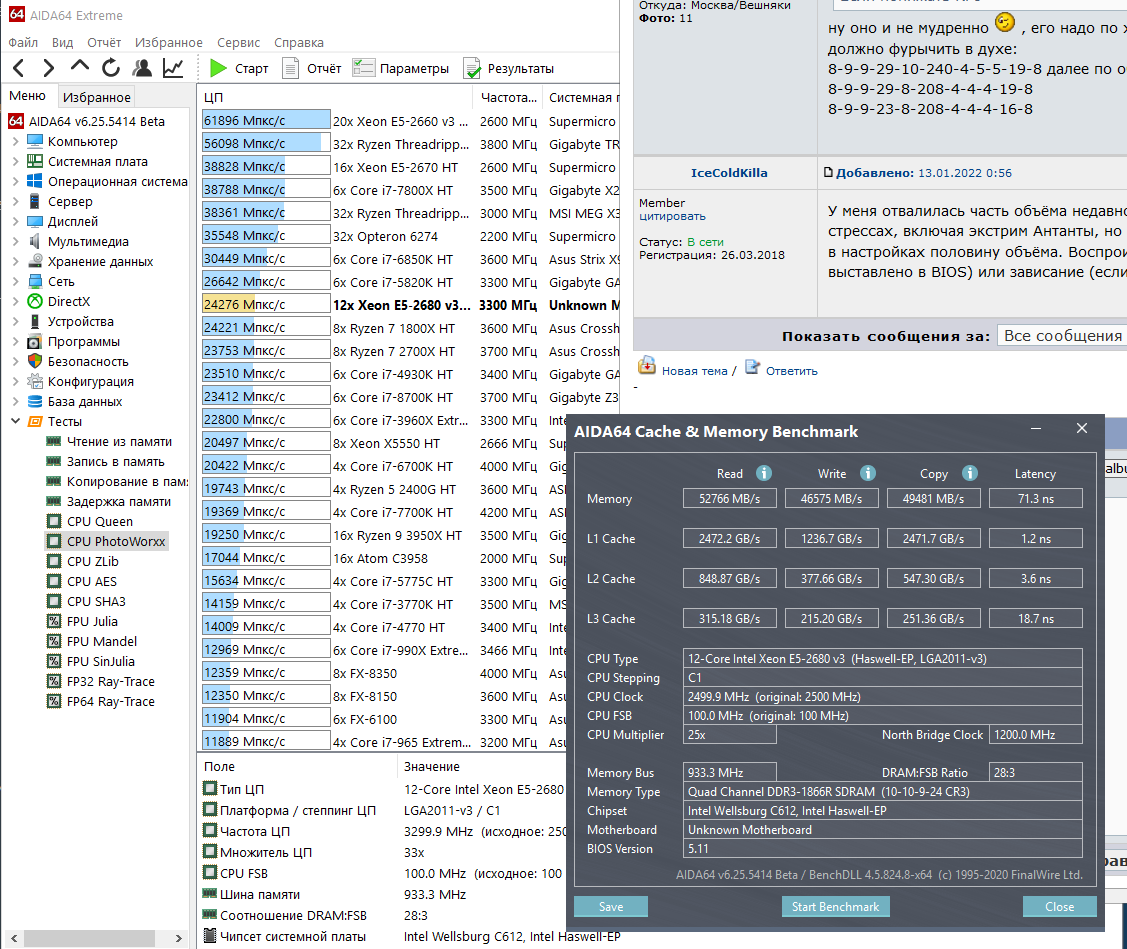
Task: Click Save in benchmark window
Action: [x=611, y=907]
